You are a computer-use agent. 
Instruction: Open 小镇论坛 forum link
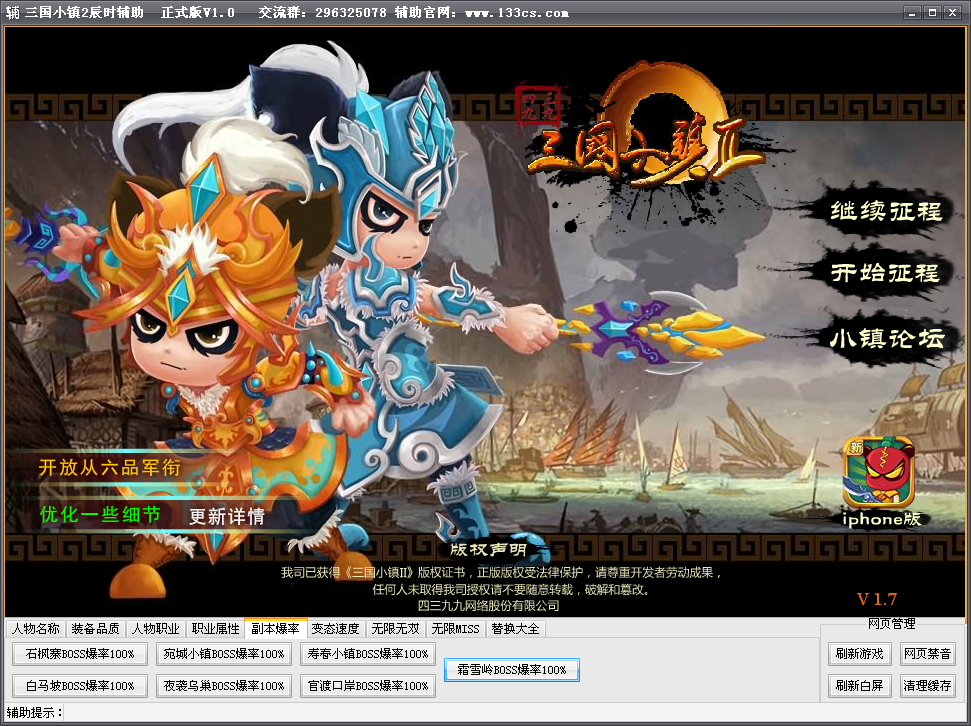886,338
